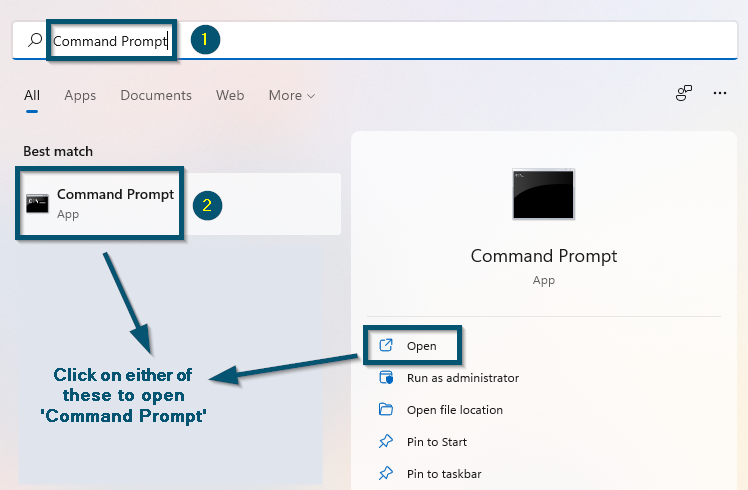Click the large Command Prompt thumbnail in preview

click(x=543, y=194)
